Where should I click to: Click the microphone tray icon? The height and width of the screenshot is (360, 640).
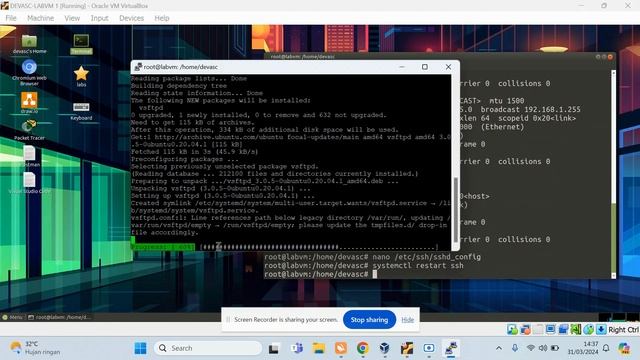click(x=515, y=348)
